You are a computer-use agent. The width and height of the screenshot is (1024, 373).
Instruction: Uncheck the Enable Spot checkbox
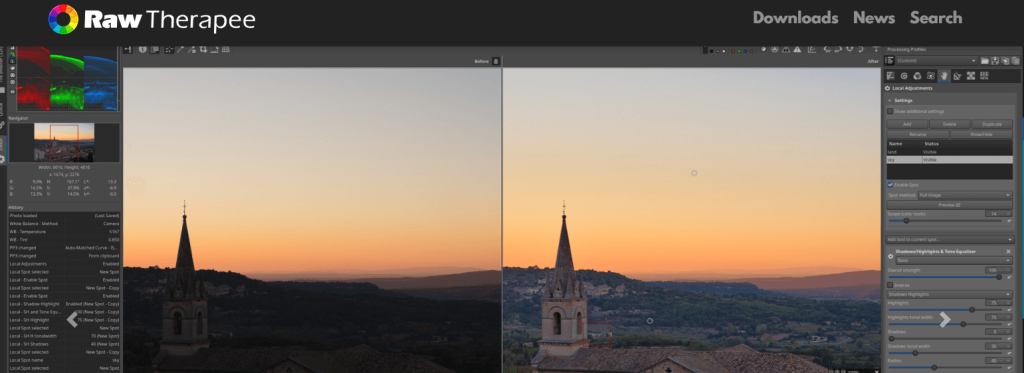[890, 185]
